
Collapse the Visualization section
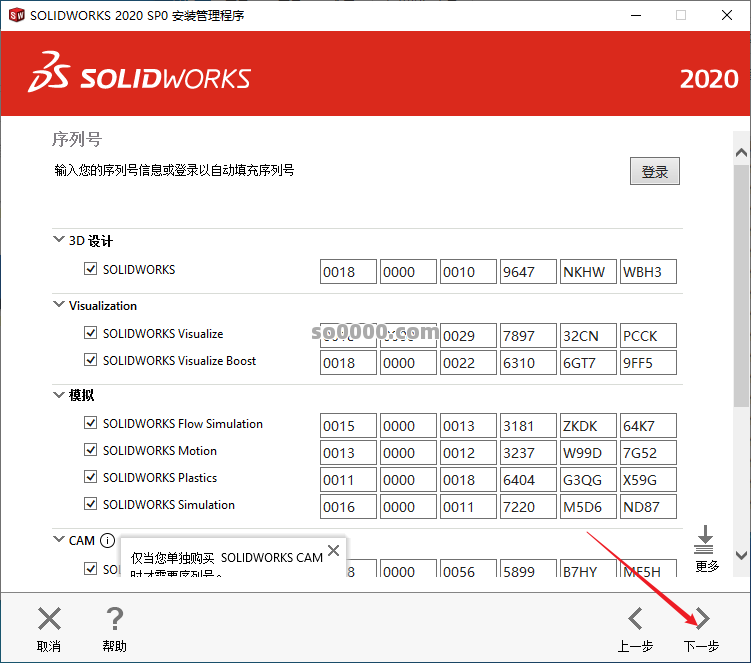pyautogui.click(x=58, y=304)
